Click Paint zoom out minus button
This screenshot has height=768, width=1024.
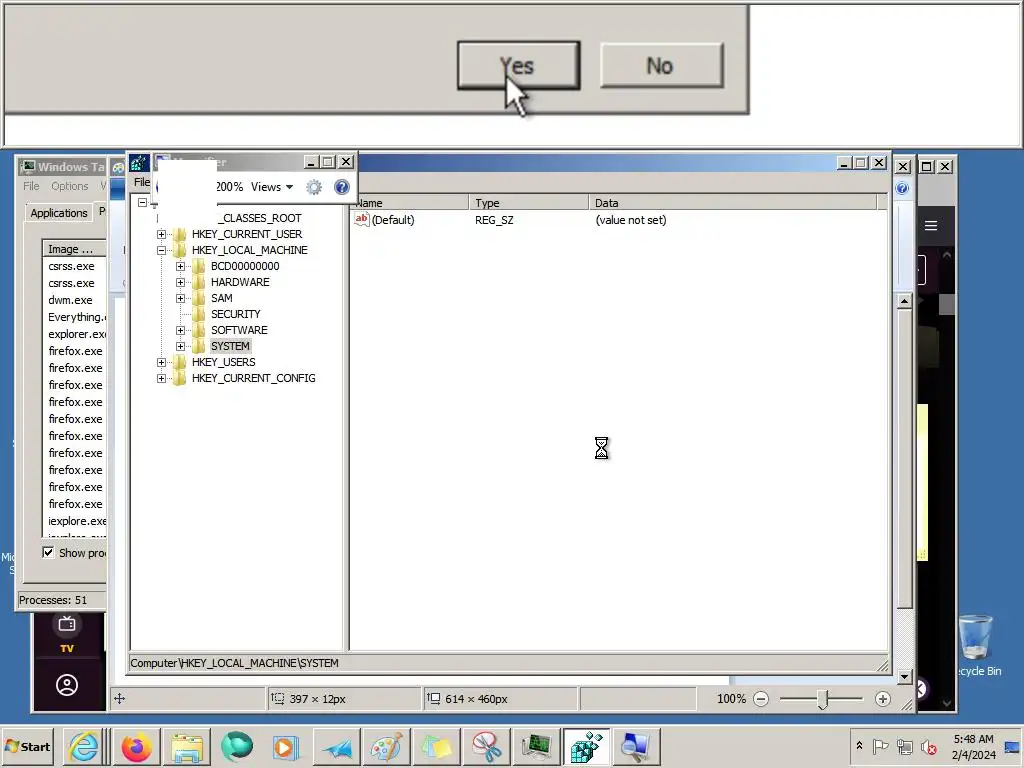pyautogui.click(x=761, y=699)
